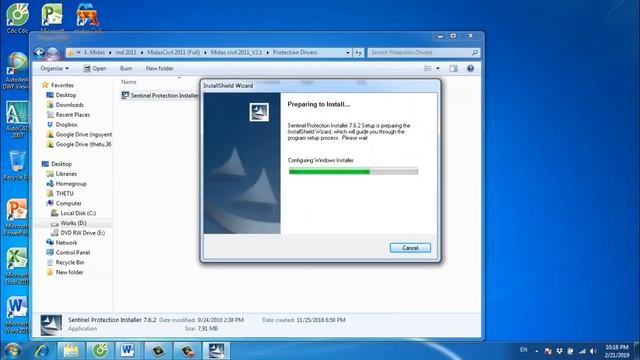640x360 pixels.
Task: Click Name column header
Action: click(x=129, y=82)
